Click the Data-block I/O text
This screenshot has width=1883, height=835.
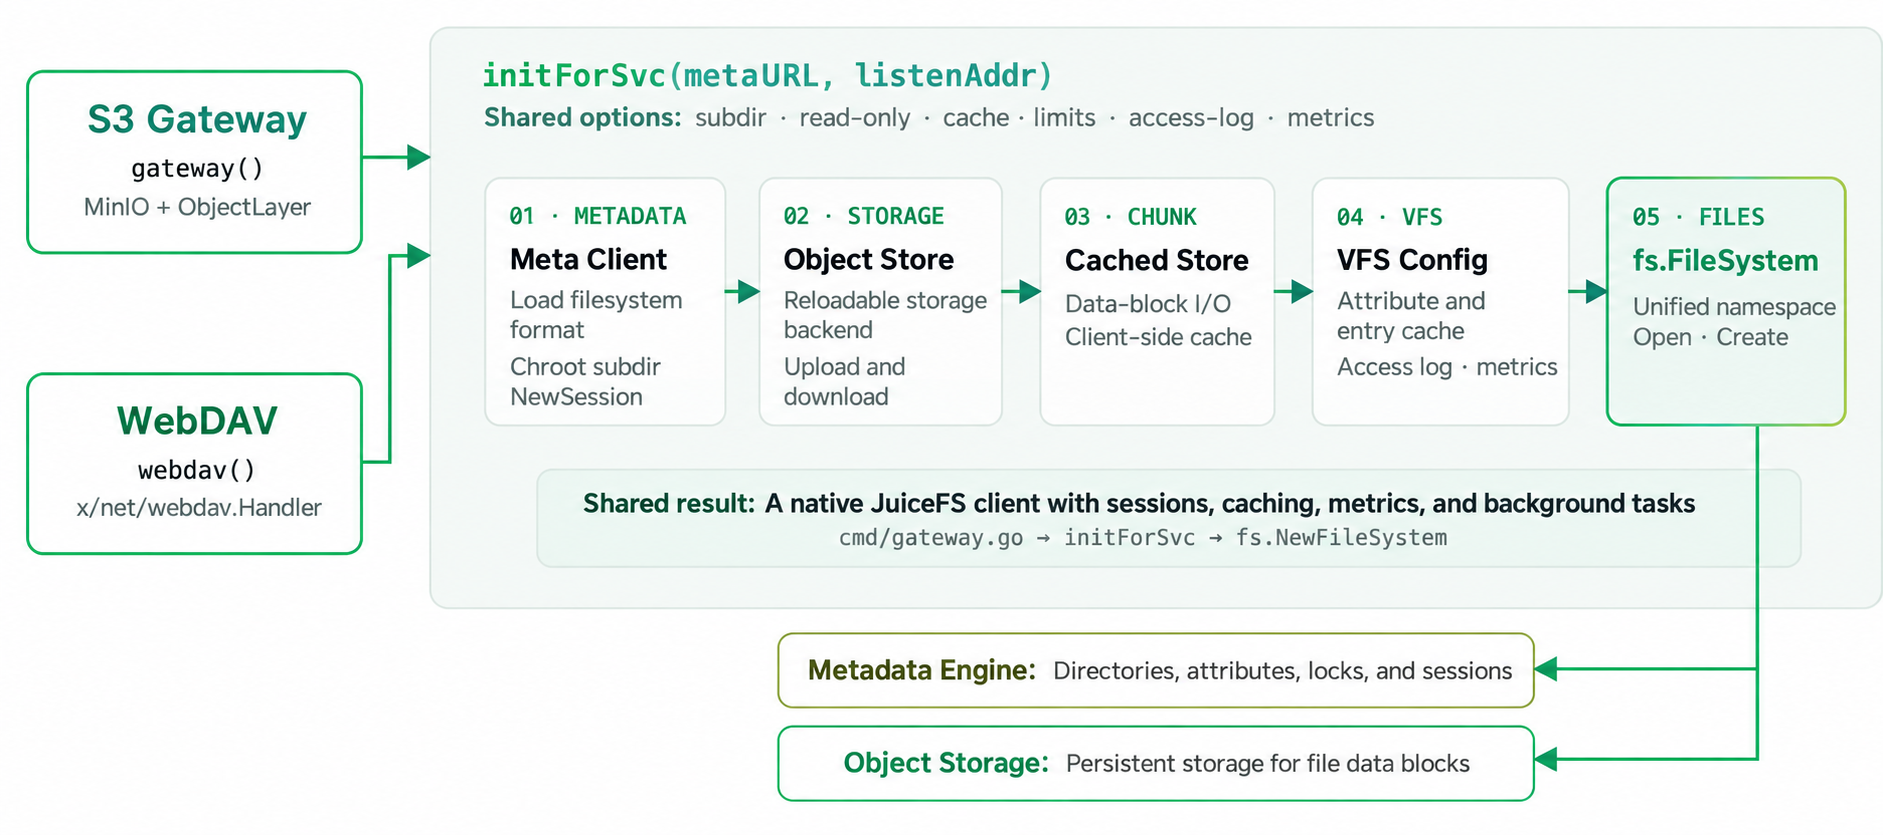click(x=1147, y=304)
